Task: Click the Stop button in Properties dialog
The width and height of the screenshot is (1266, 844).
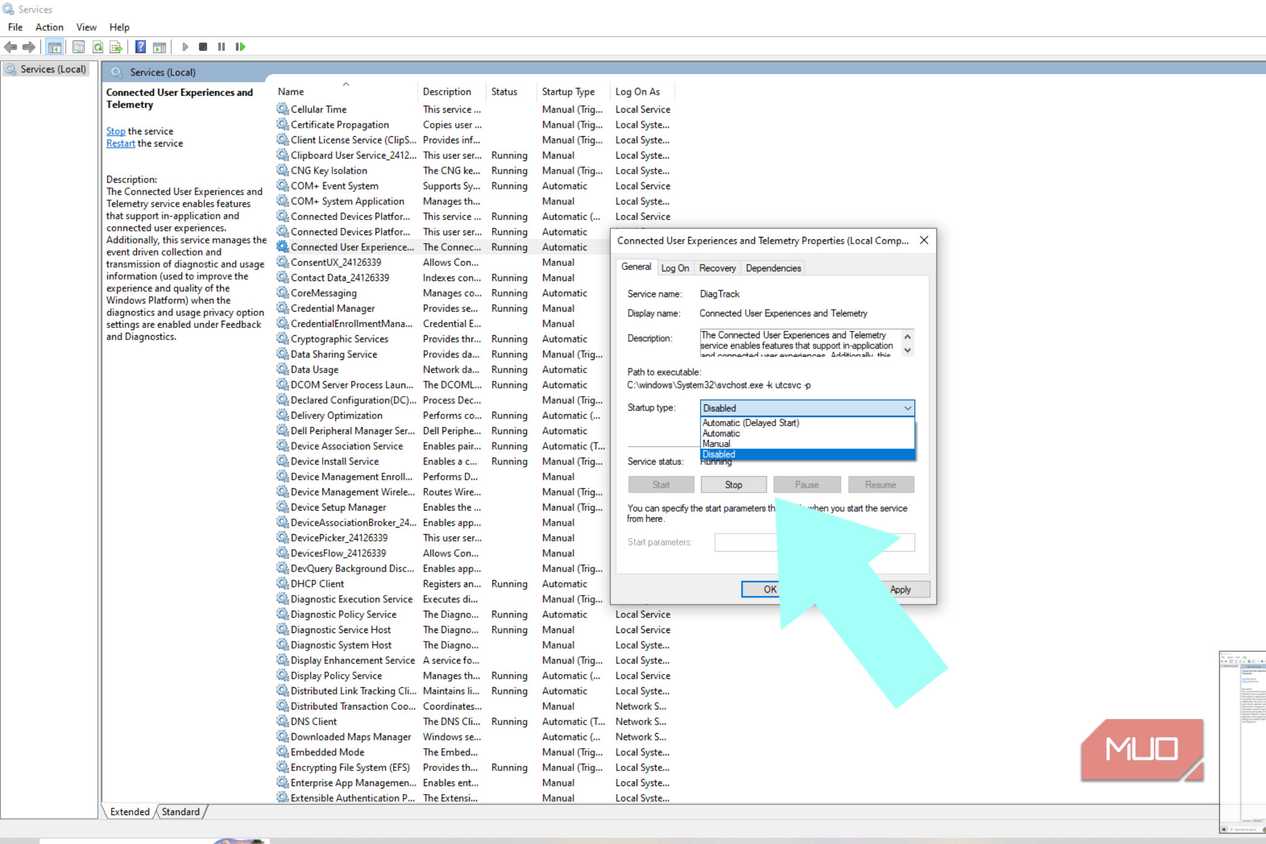Action: [x=734, y=485]
